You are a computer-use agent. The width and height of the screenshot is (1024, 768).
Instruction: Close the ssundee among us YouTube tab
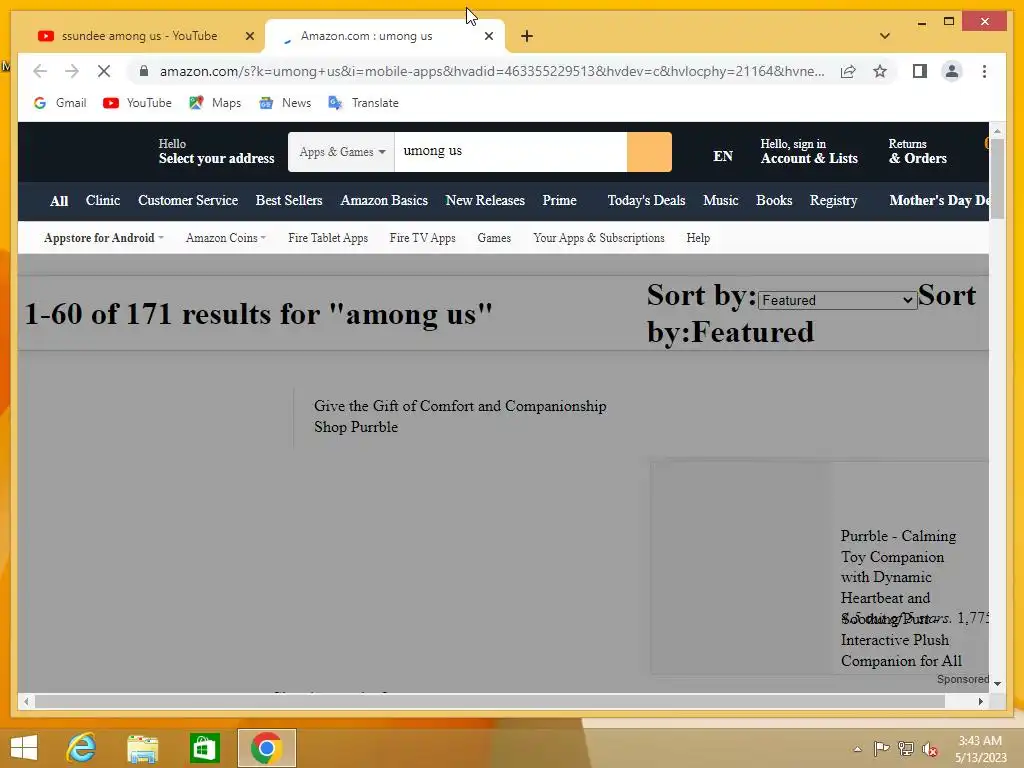(x=249, y=36)
